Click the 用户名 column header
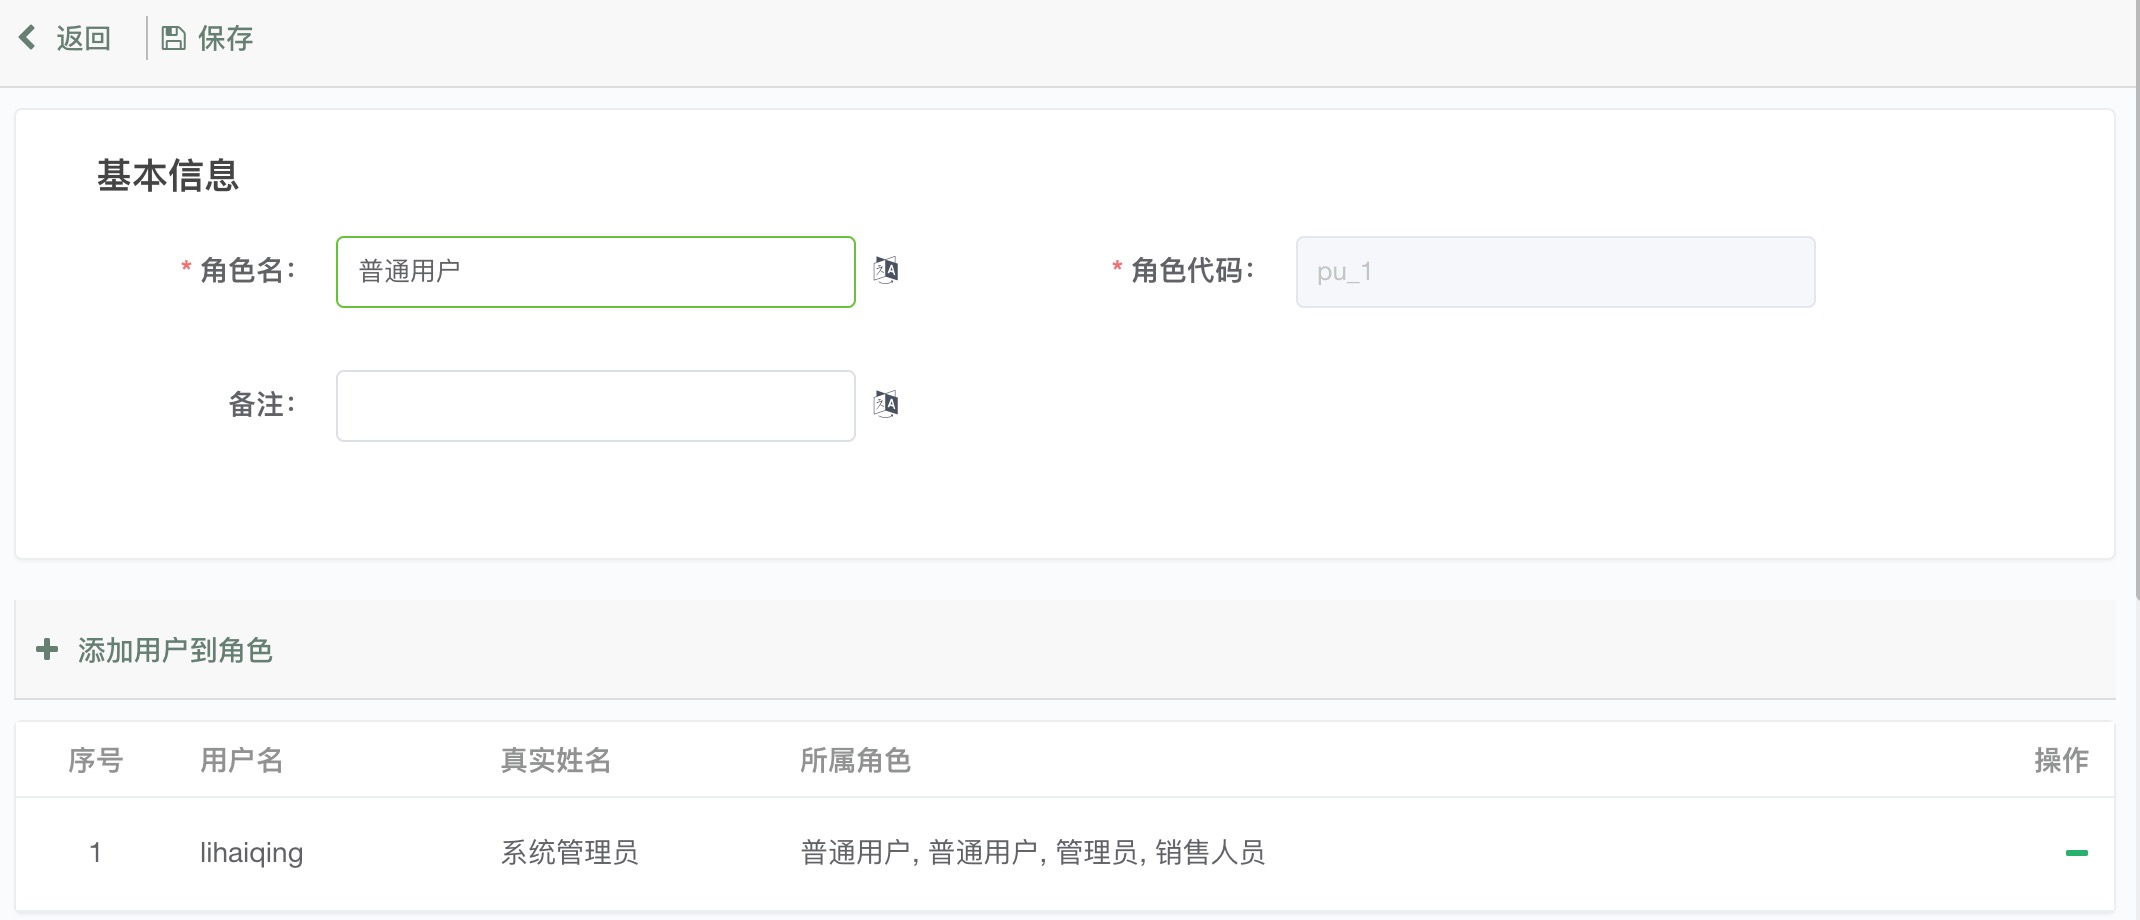The height and width of the screenshot is (920, 2140). pyautogui.click(x=242, y=760)
